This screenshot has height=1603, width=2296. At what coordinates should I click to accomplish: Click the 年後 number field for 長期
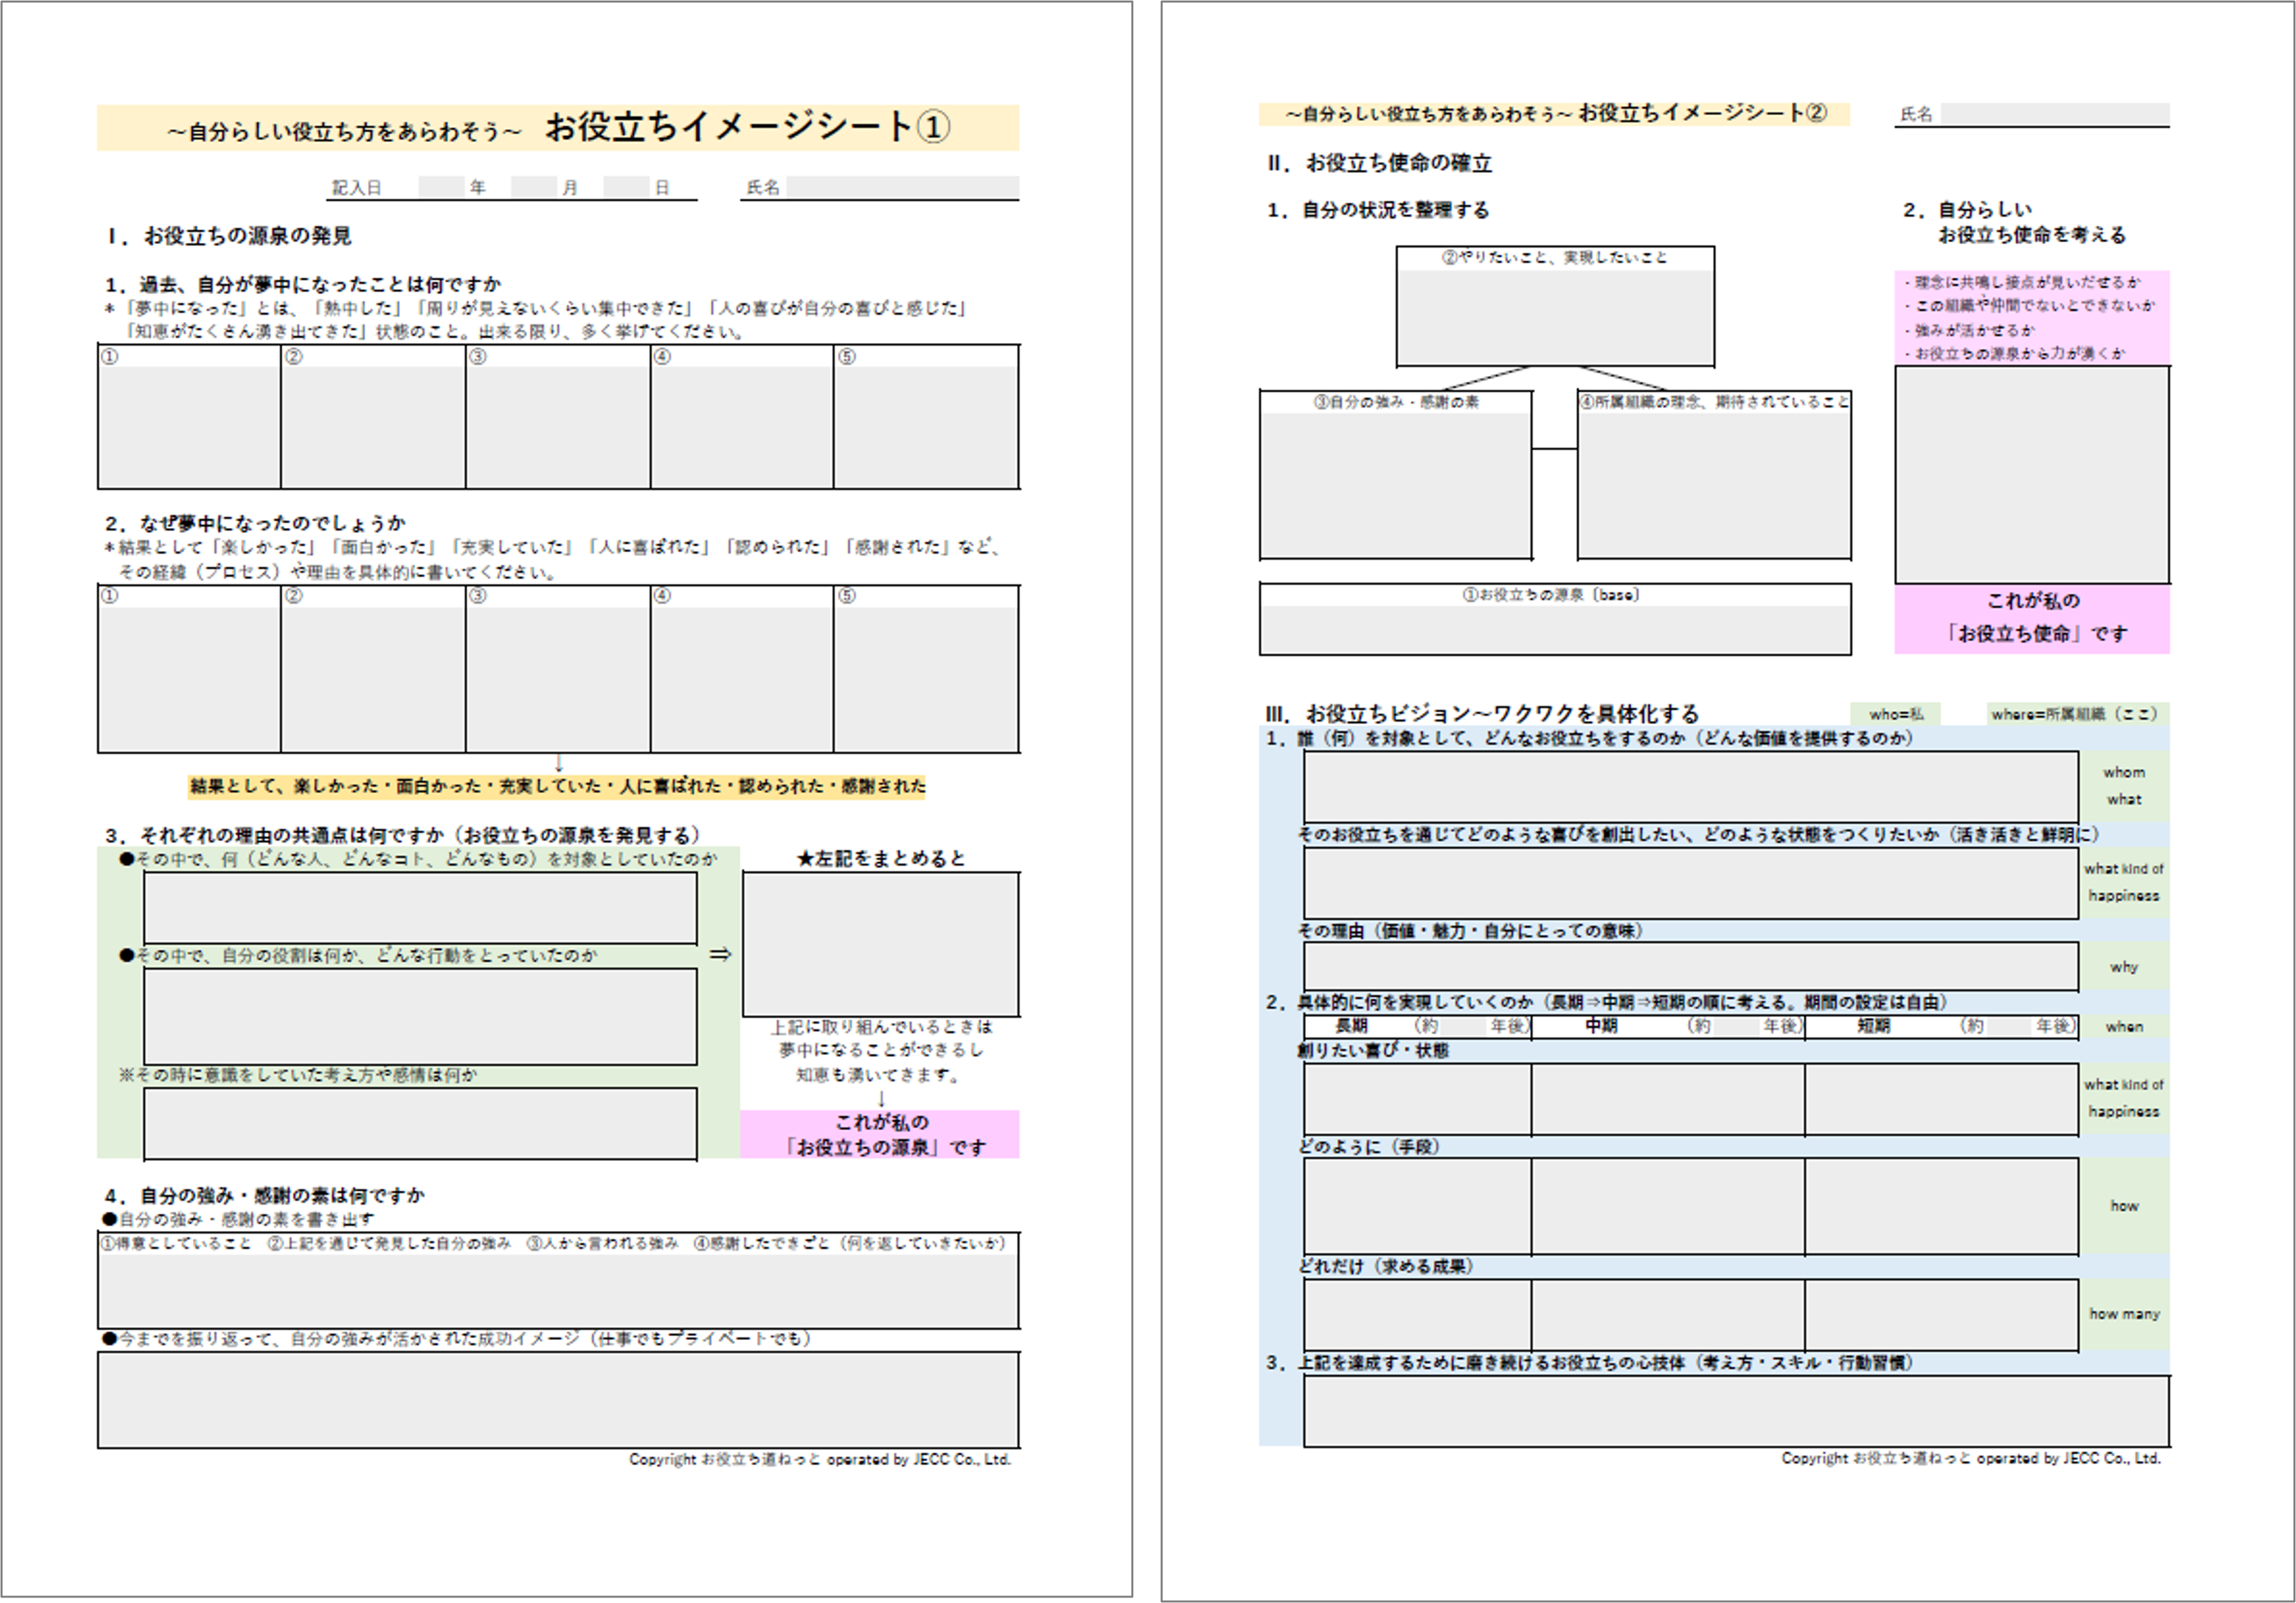tap(1464, 1026)
